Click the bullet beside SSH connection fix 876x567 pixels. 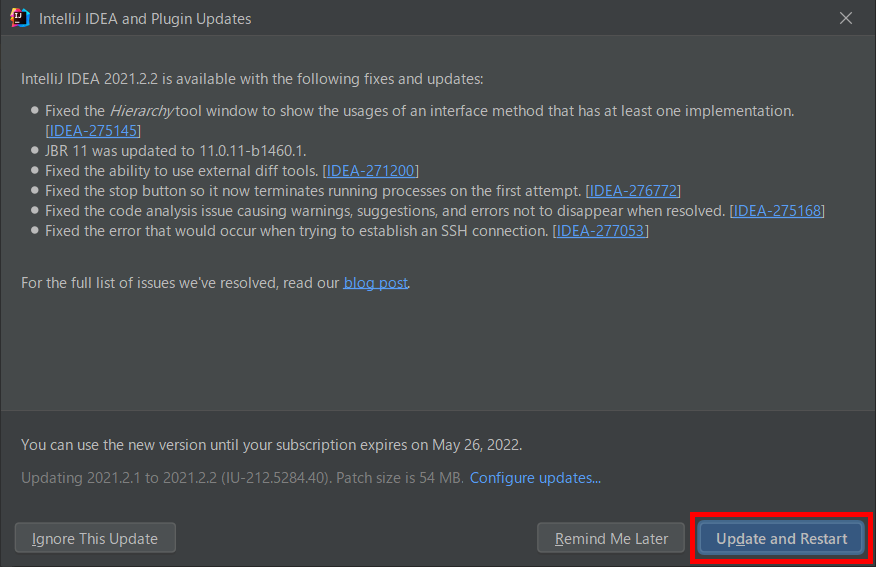click(x=35, y=230)
